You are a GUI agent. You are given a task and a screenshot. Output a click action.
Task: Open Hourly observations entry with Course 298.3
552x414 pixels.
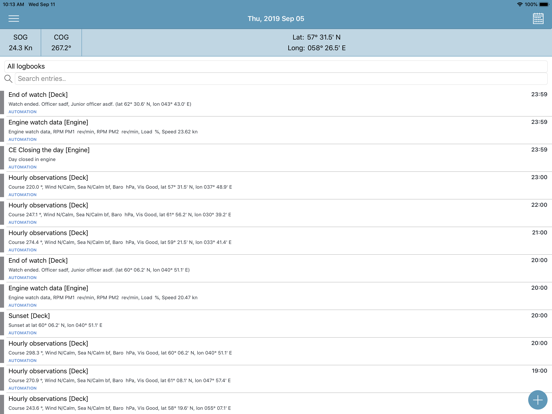coord(276,351)
